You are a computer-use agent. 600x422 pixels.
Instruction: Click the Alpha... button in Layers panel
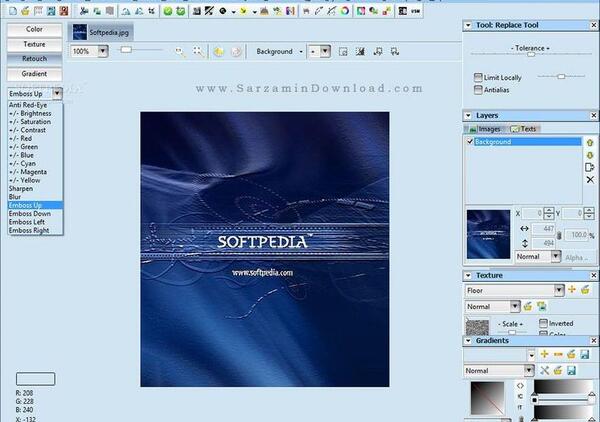click(x=577, y=257)
